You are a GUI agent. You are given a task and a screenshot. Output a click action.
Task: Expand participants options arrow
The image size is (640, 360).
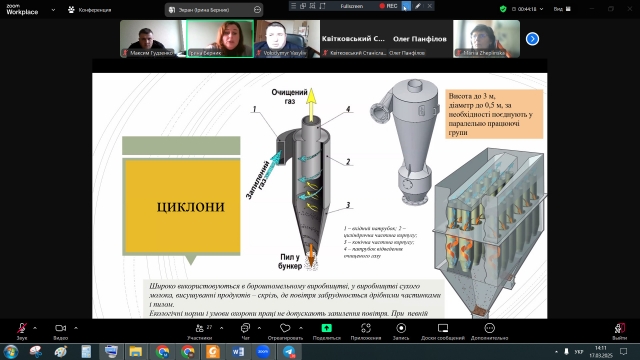click(x=222, y=328)
